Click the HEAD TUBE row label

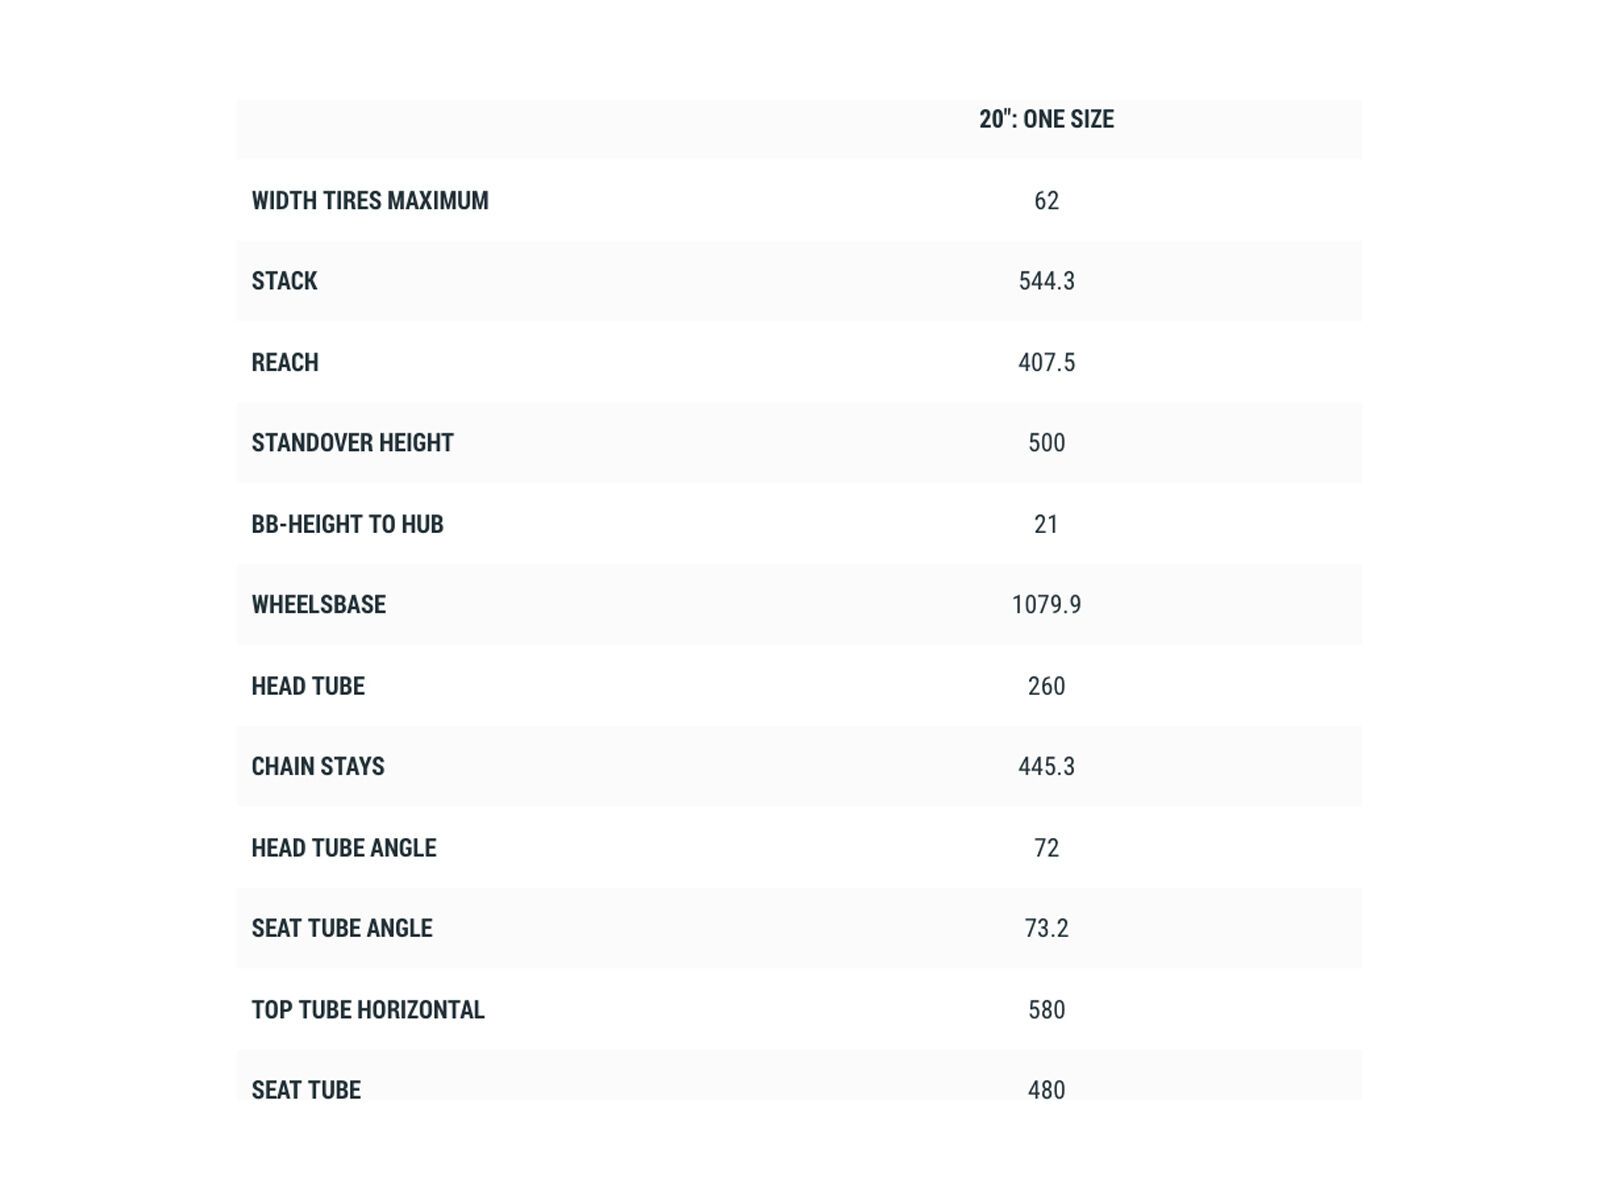[308, 686]
